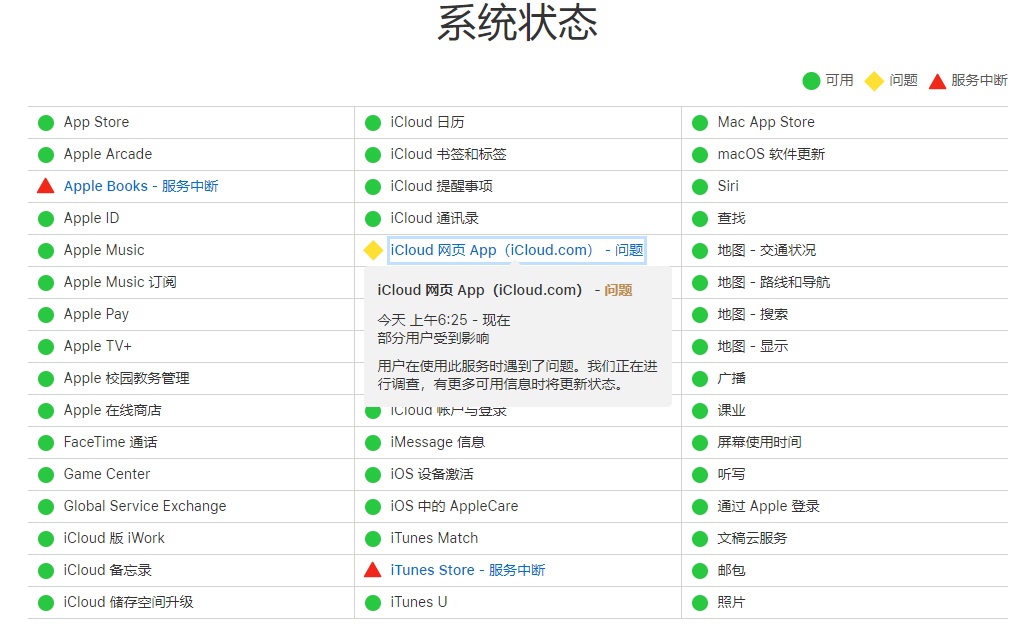Click the 课业 entry
The image size is (1036, 626).
click(731, 411)
